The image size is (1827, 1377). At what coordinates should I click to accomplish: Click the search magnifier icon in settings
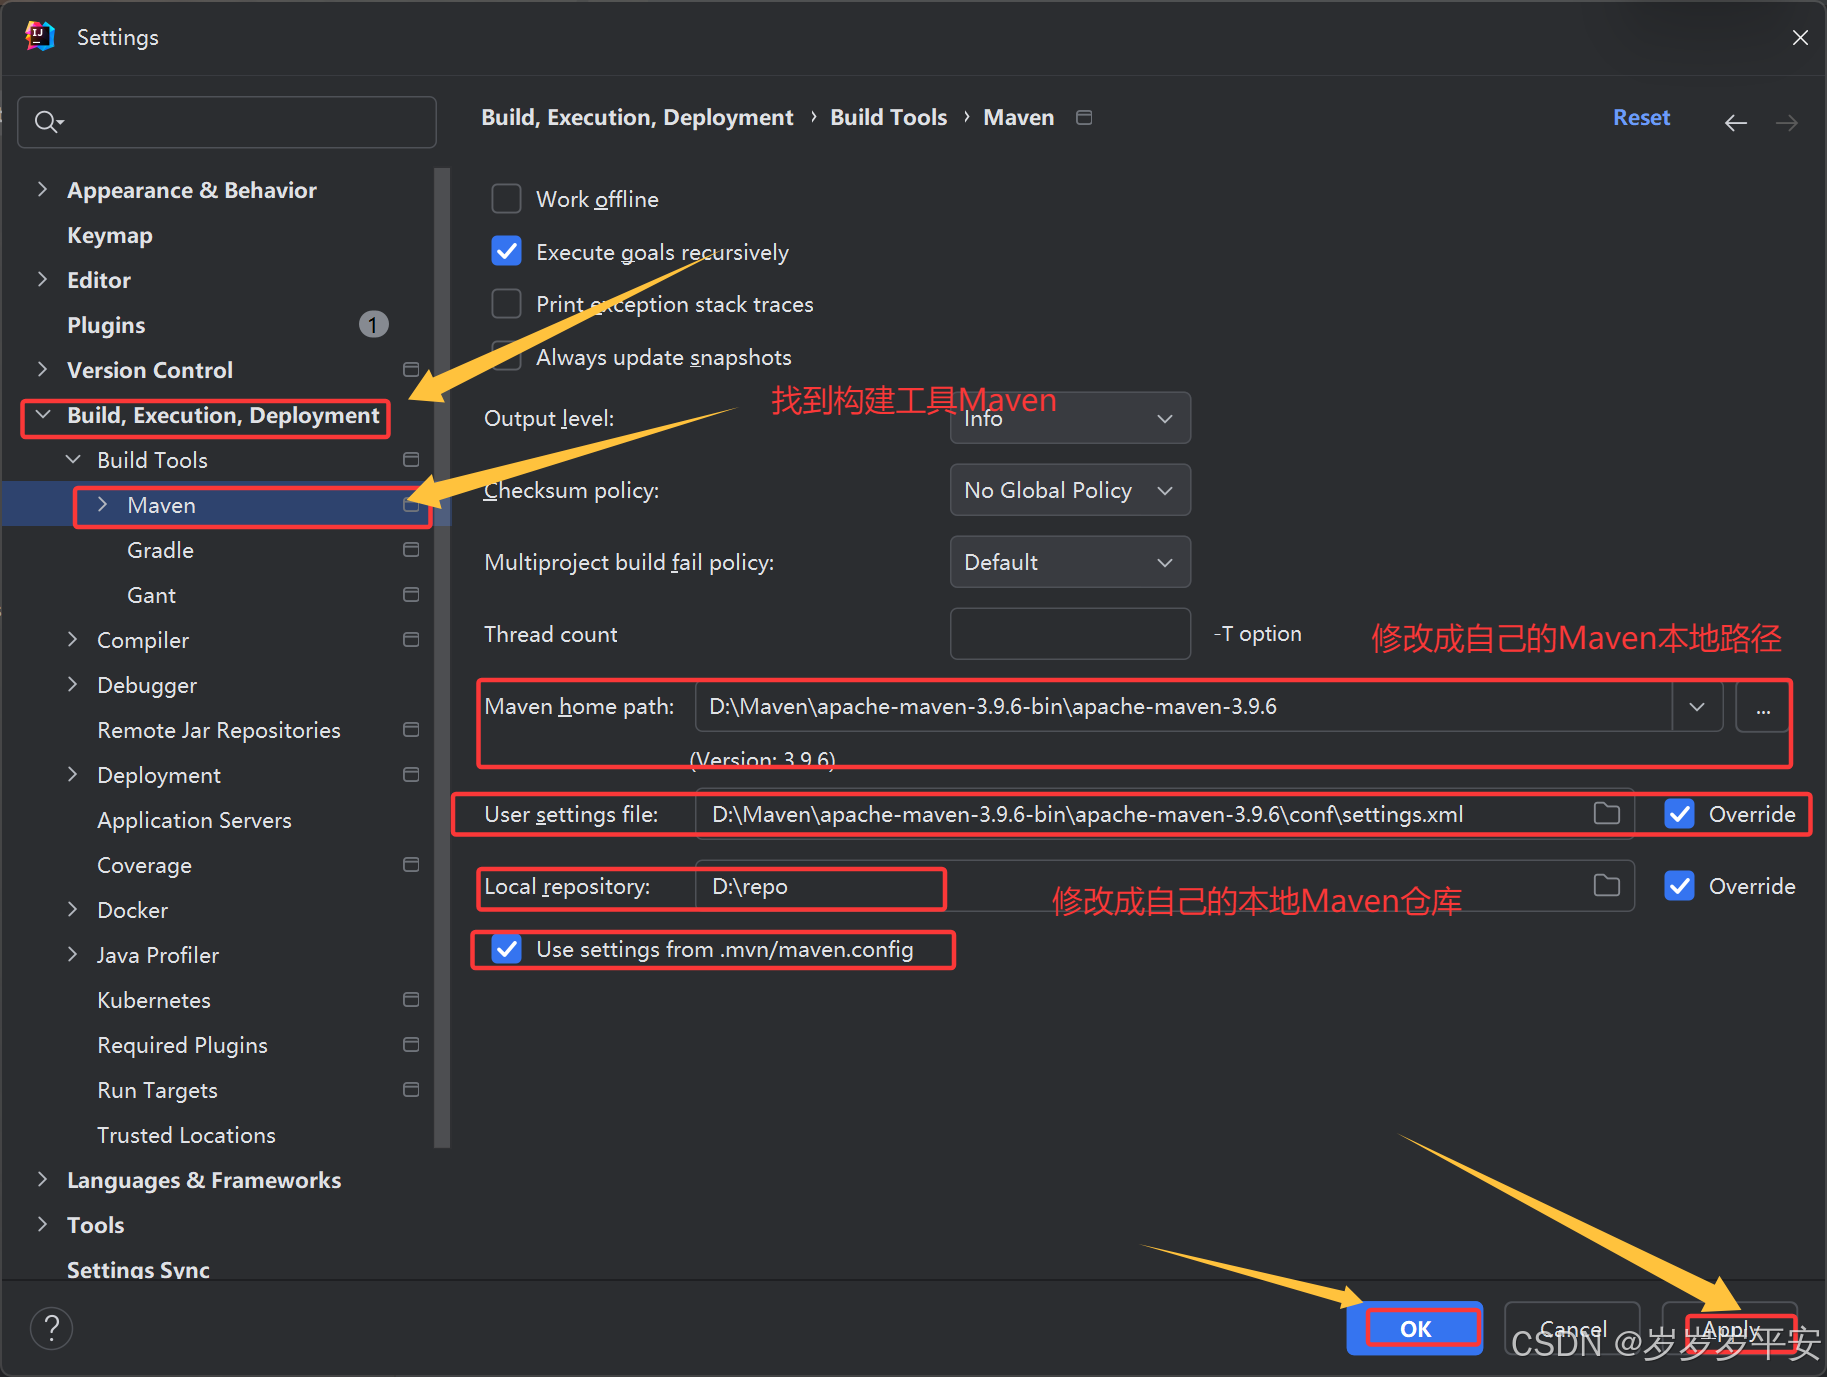[48, 122]
